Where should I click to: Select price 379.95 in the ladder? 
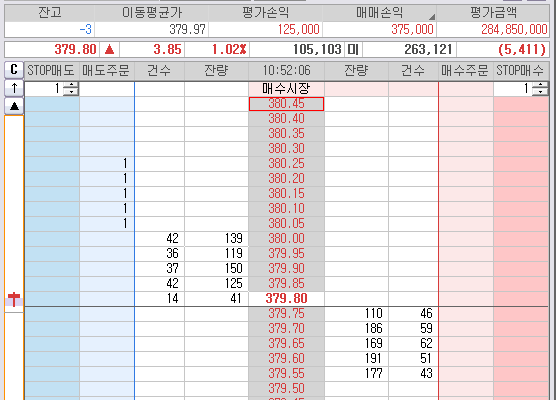pos(286,254)
